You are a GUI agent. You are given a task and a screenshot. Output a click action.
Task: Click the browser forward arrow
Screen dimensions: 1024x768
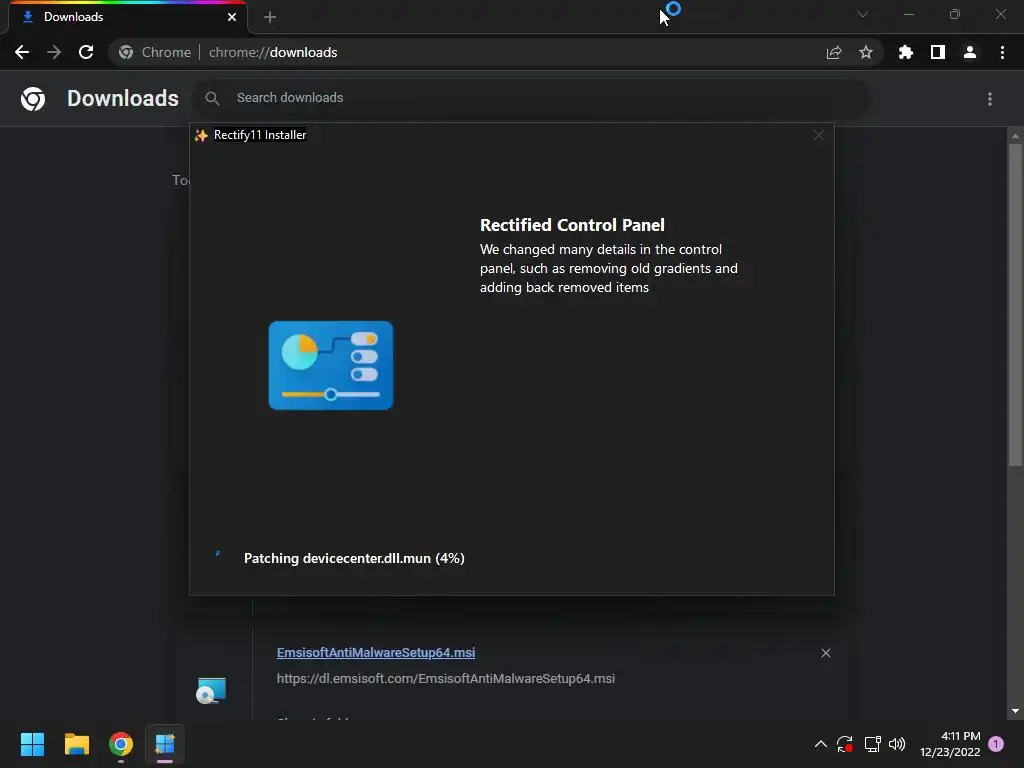tap(54, 52)
